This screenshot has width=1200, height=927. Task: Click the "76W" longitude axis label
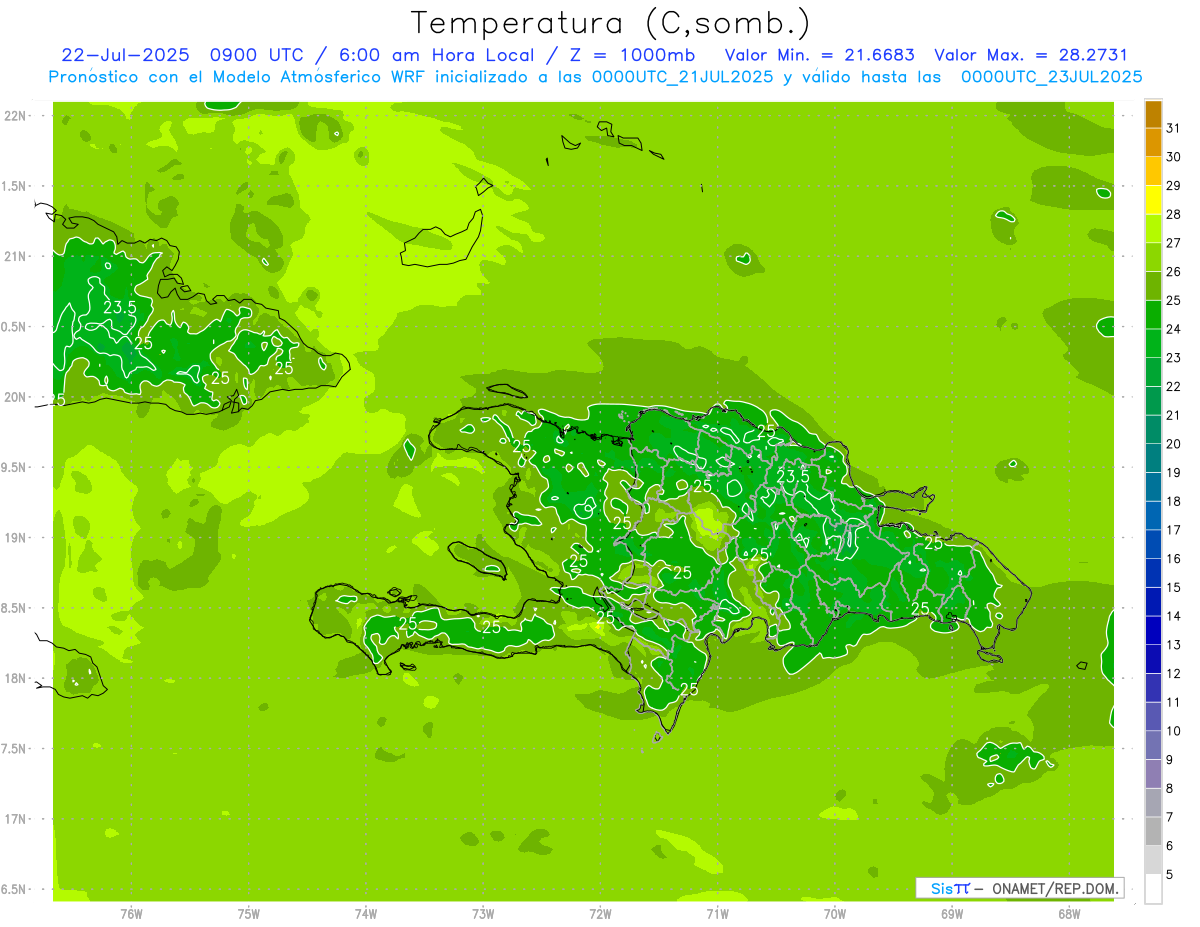(131, 913)
